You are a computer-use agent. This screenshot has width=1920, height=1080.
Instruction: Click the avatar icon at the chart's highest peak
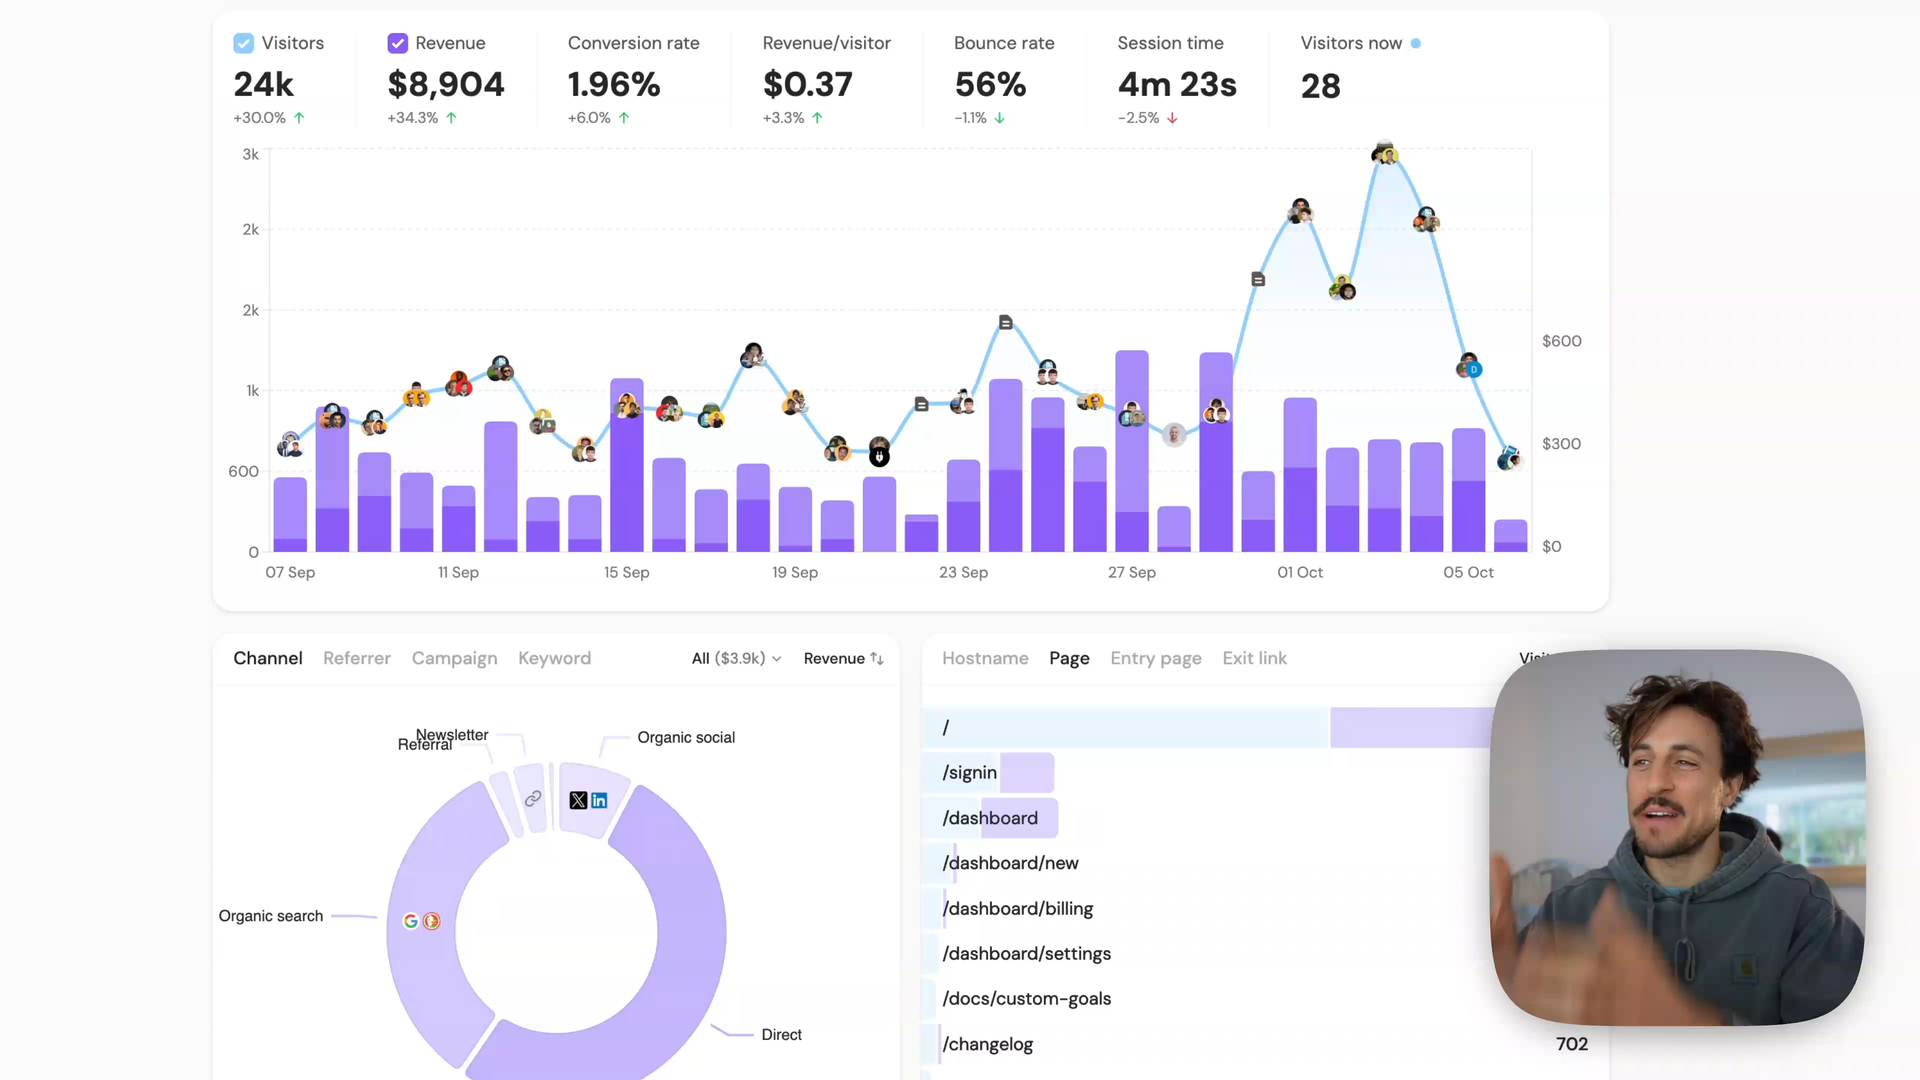[x=1385, y=152]
